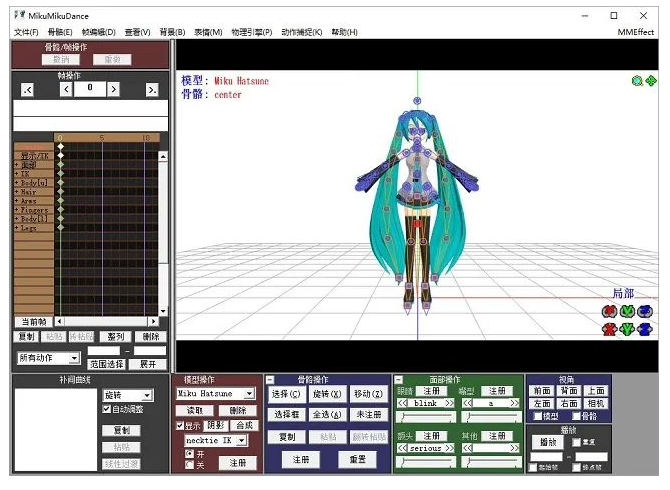670x490 pixels.
Task: Step forward one frame with > arrow
Action: (x=113, y=89)
